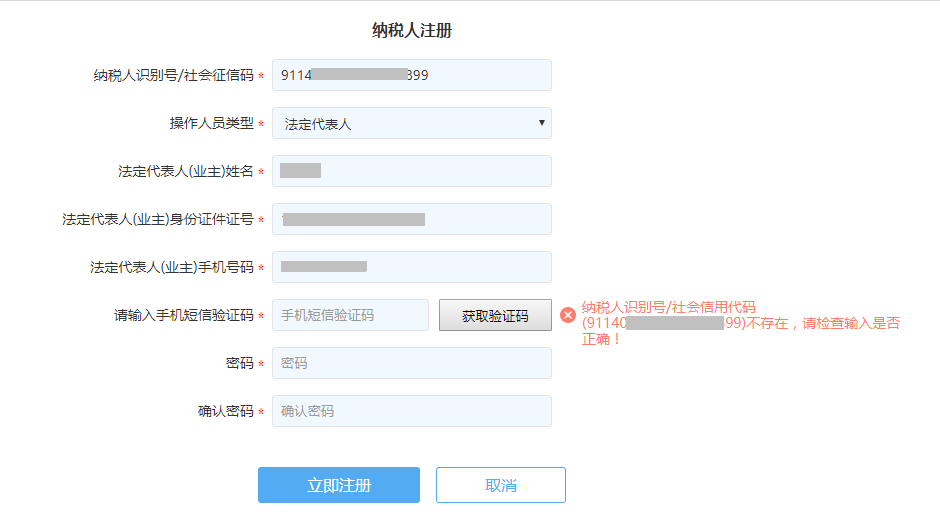Screen dimensions: 940x522
Task: Click the 请输入手机短信验证码 label
Action: click(x=184, y=315)
